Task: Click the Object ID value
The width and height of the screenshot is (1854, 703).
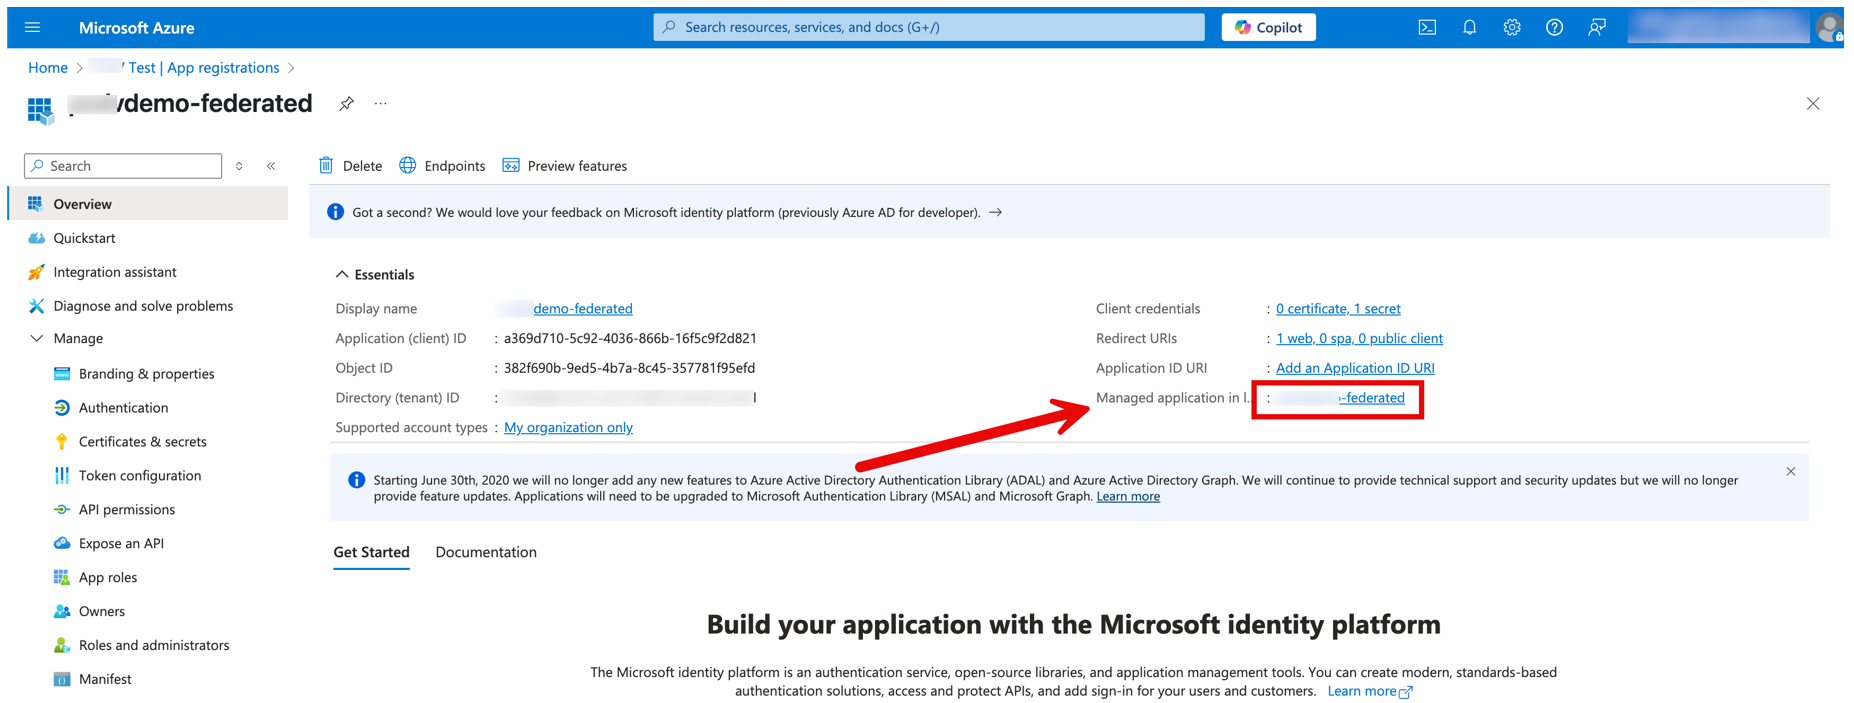Action: (x=629, y=368)
